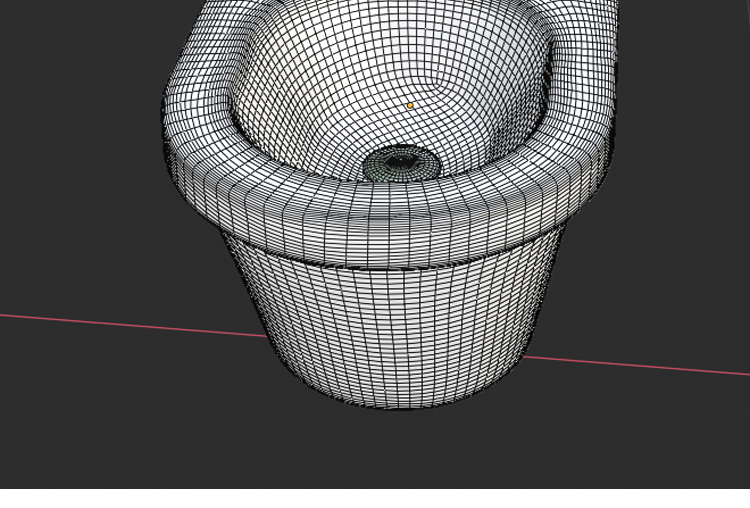Click empty viewport background right of model

pos(680,200)
